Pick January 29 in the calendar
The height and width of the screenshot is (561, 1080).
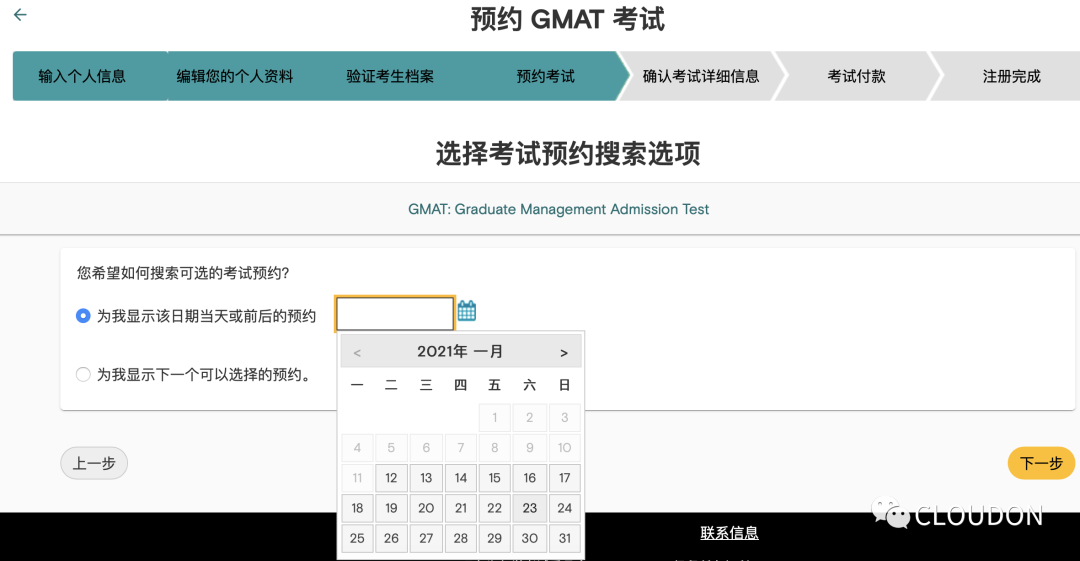tap(495, 538)
